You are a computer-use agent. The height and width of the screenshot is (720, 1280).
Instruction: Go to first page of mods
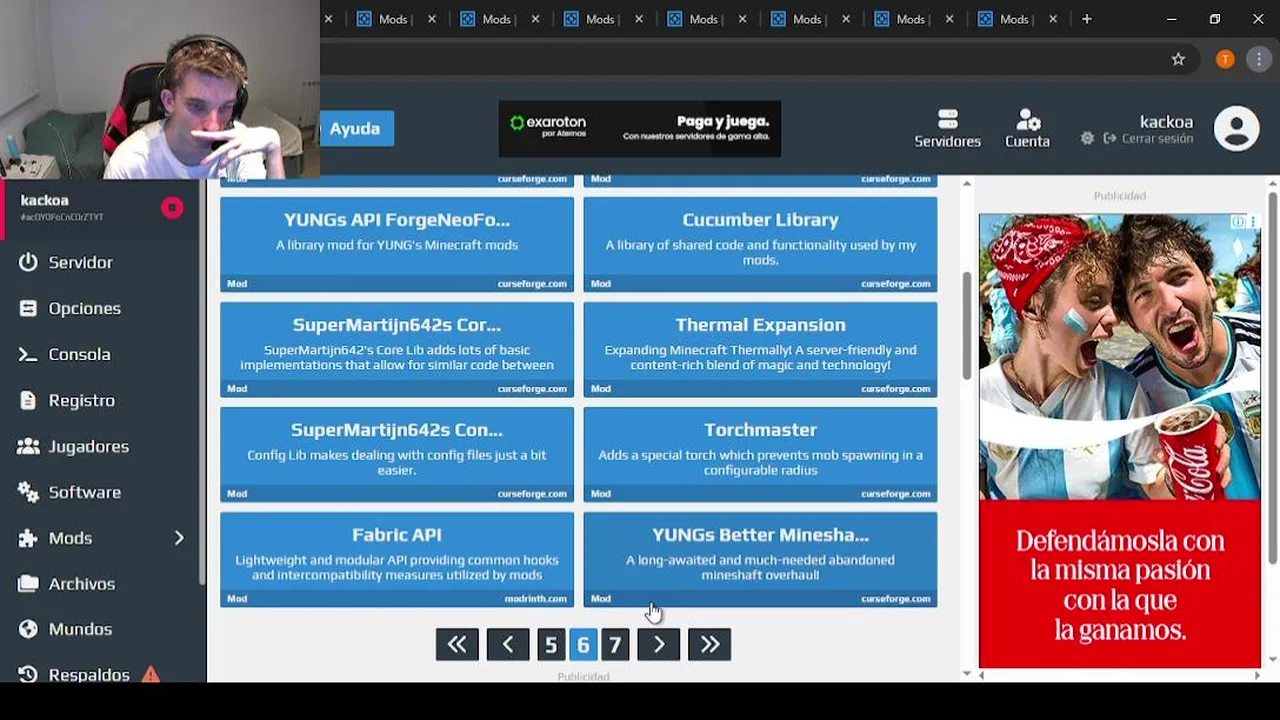457,645
